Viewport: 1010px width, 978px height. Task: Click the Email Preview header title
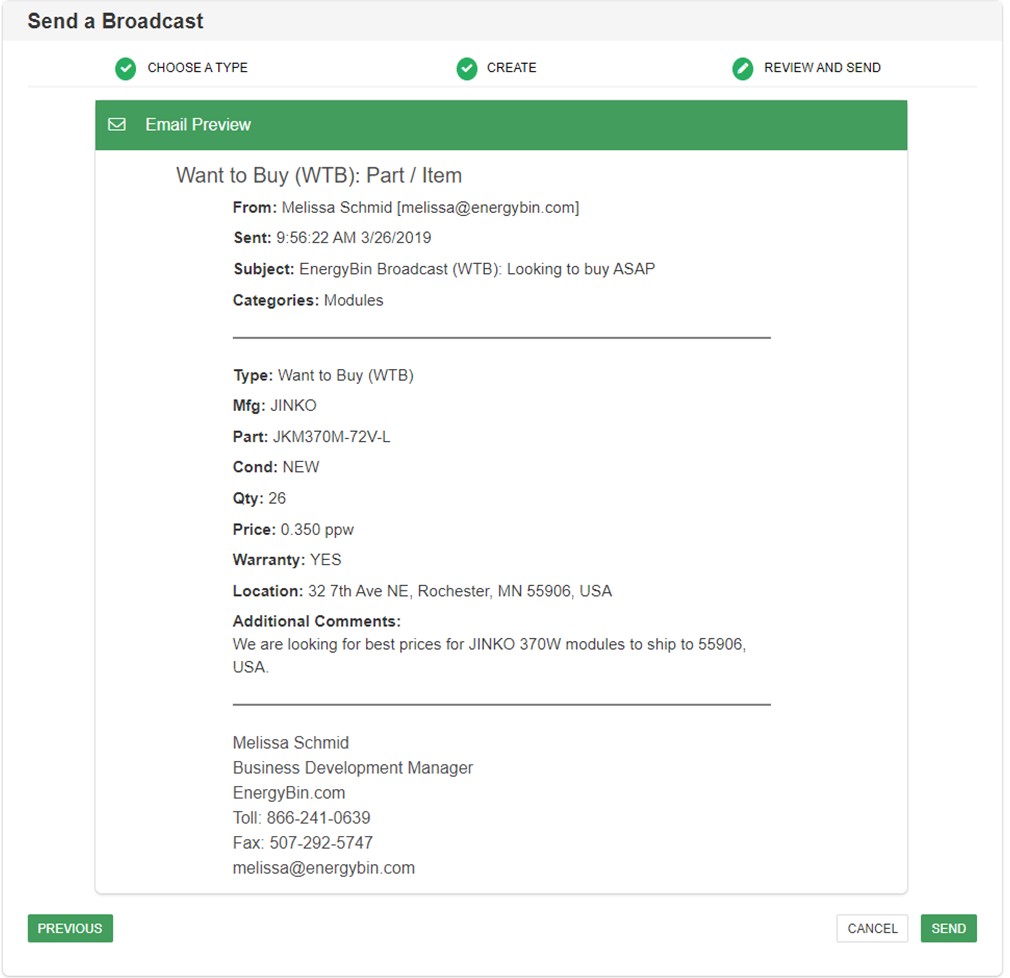198,125
